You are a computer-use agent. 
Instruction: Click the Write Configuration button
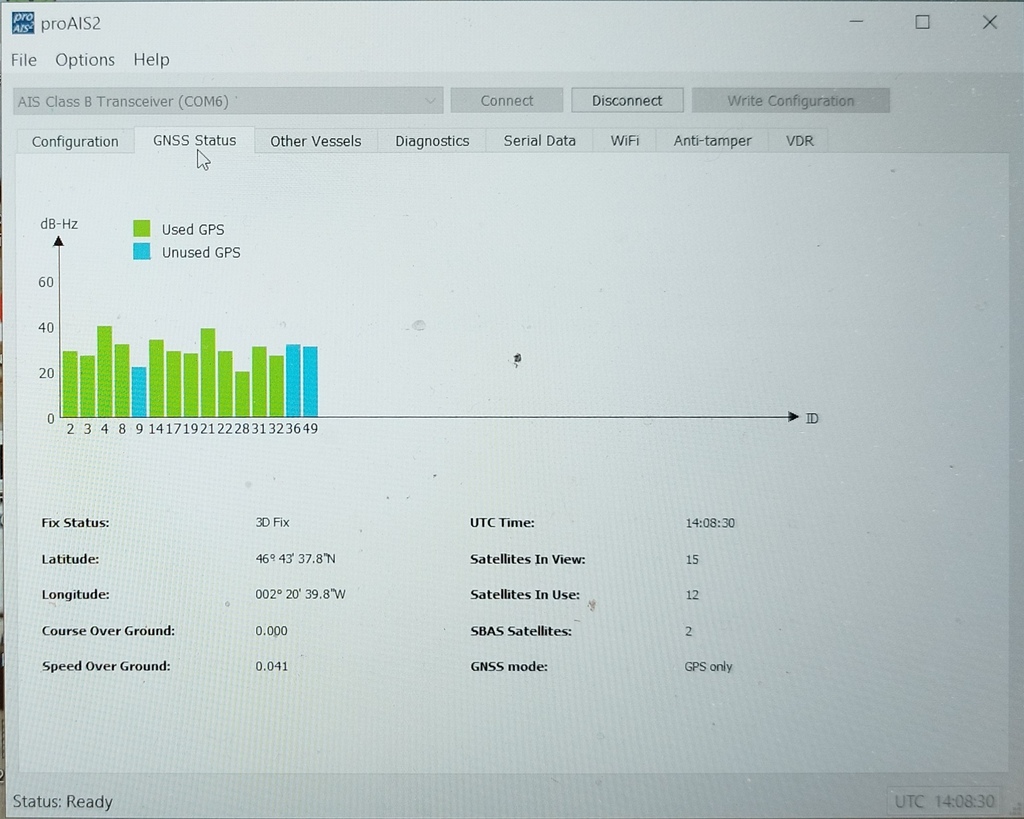[x=791, y=101]
